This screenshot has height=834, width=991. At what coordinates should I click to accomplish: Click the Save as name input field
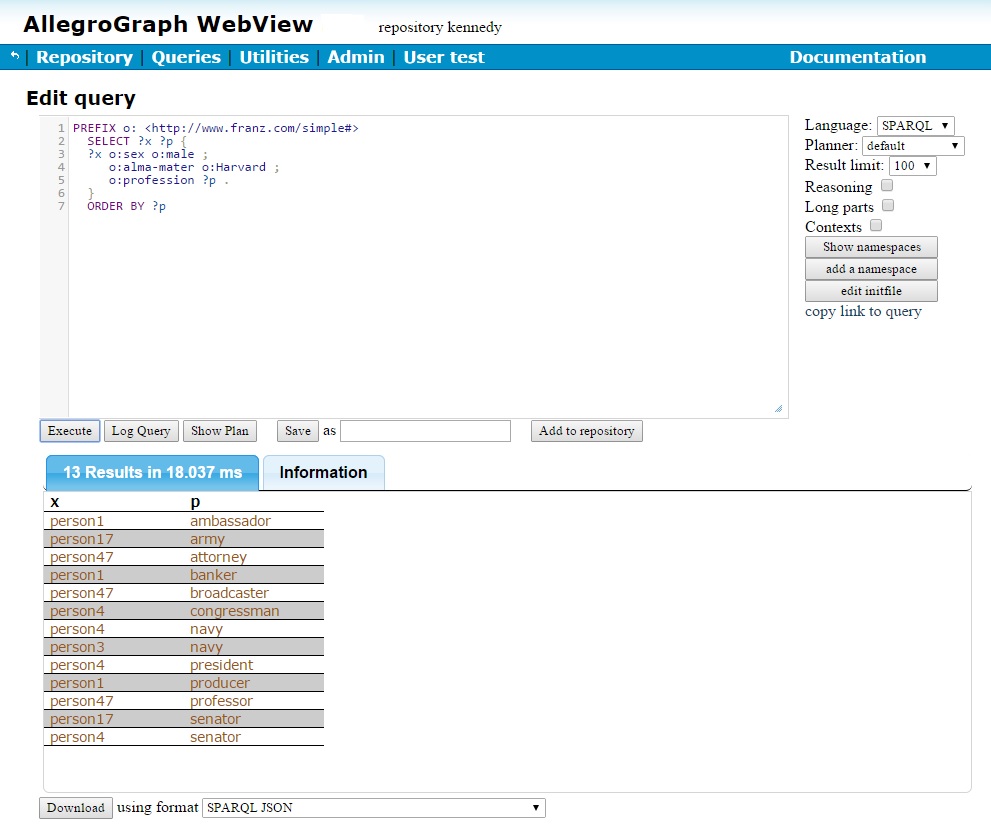tap(425, 431)
